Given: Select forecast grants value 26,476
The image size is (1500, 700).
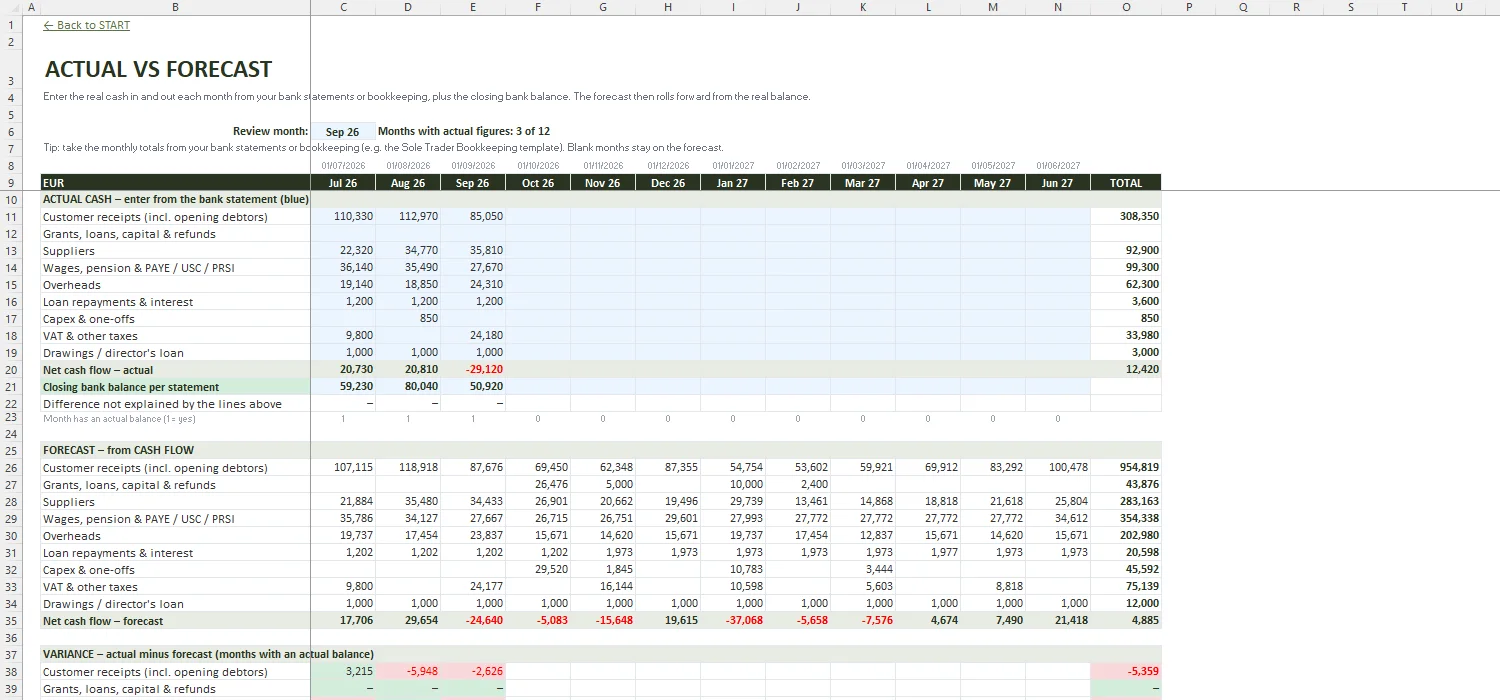Looking at the screenshot, I should 538,485.
